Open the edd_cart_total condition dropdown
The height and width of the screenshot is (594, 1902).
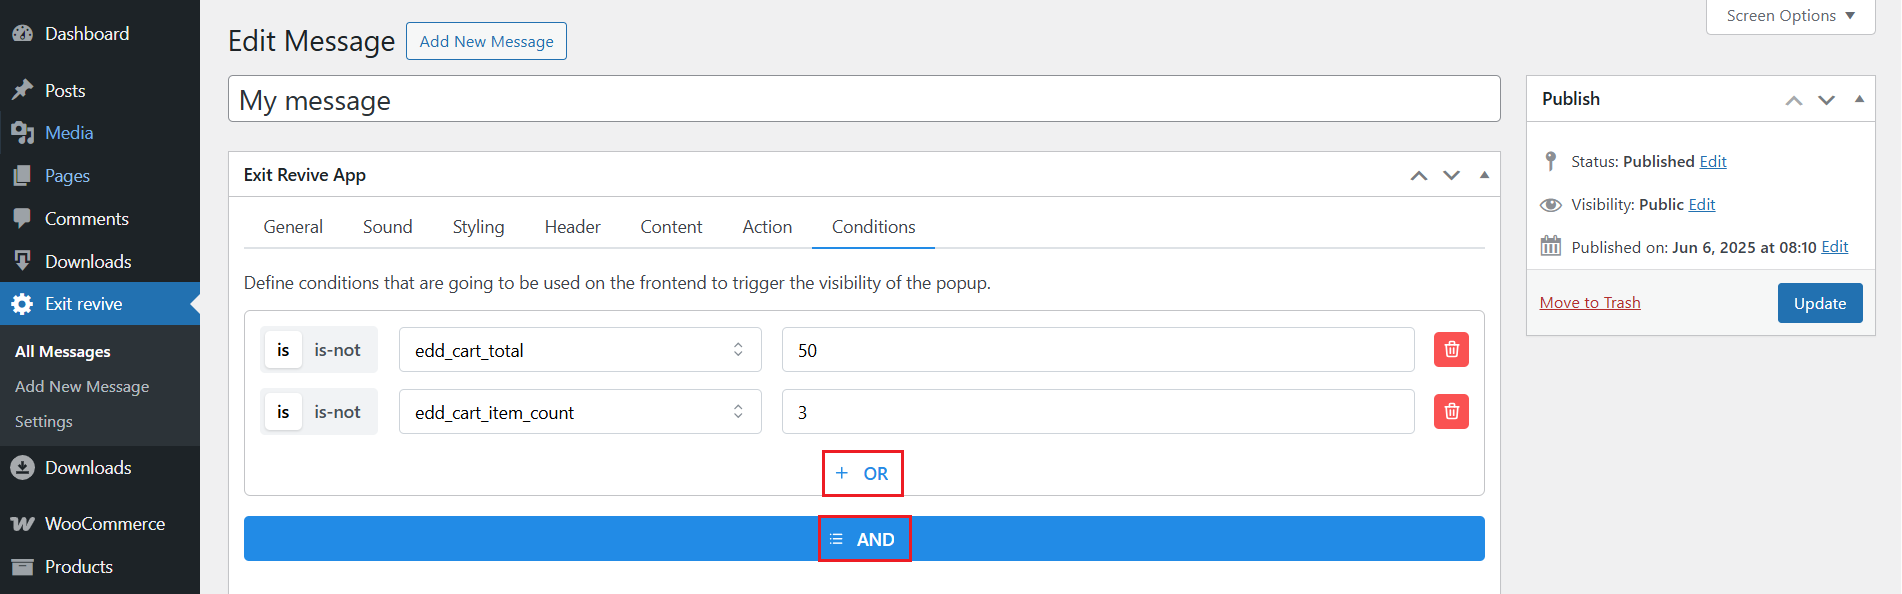tap(580, 350)
